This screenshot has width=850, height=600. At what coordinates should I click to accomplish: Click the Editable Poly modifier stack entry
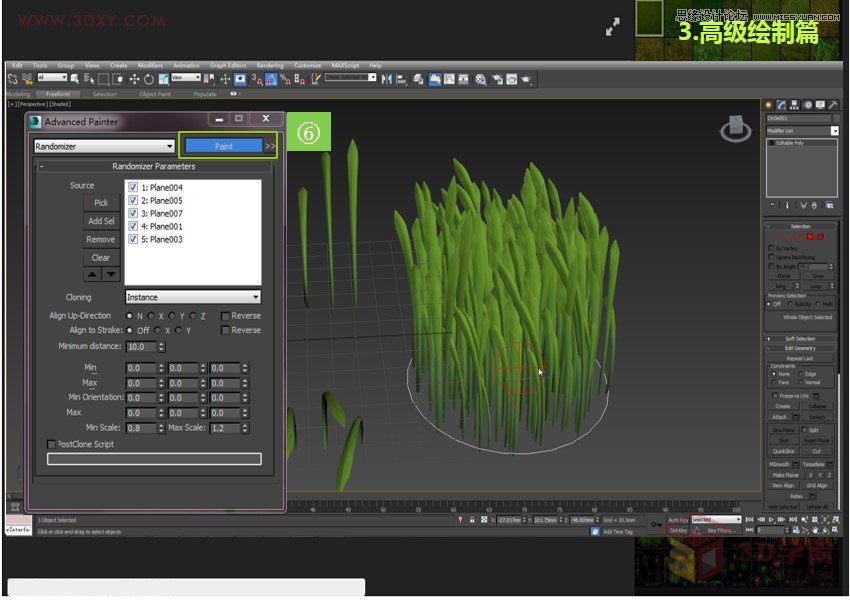[789, 143]
